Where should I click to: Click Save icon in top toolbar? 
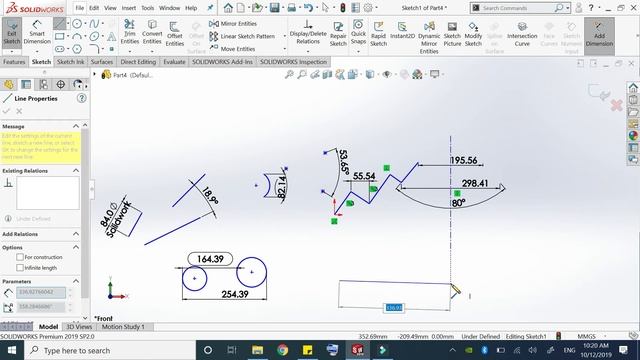[x=275, y=7]
